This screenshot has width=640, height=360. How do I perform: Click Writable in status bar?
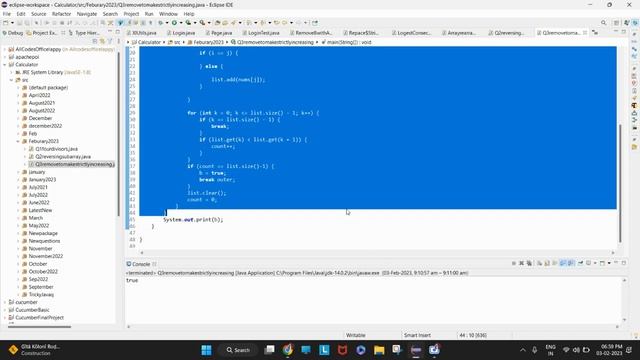click(356, 335)
